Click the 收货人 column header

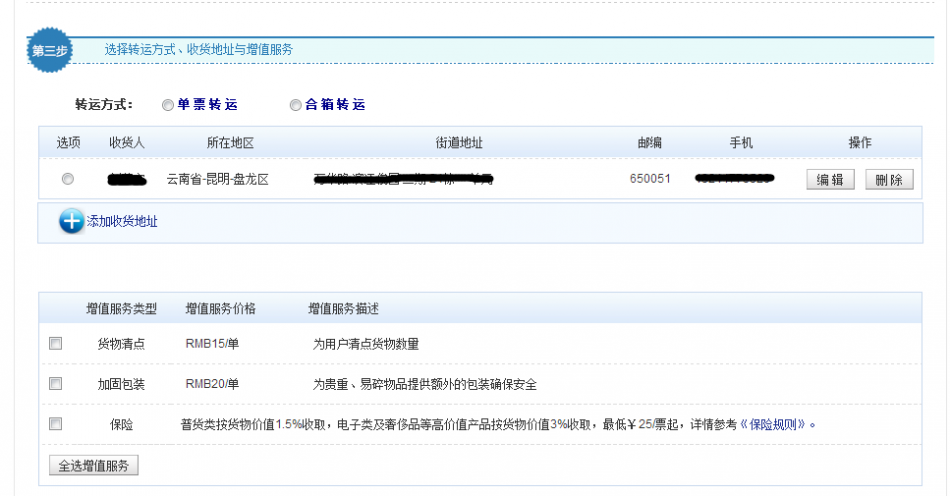(x=127, y=142)
